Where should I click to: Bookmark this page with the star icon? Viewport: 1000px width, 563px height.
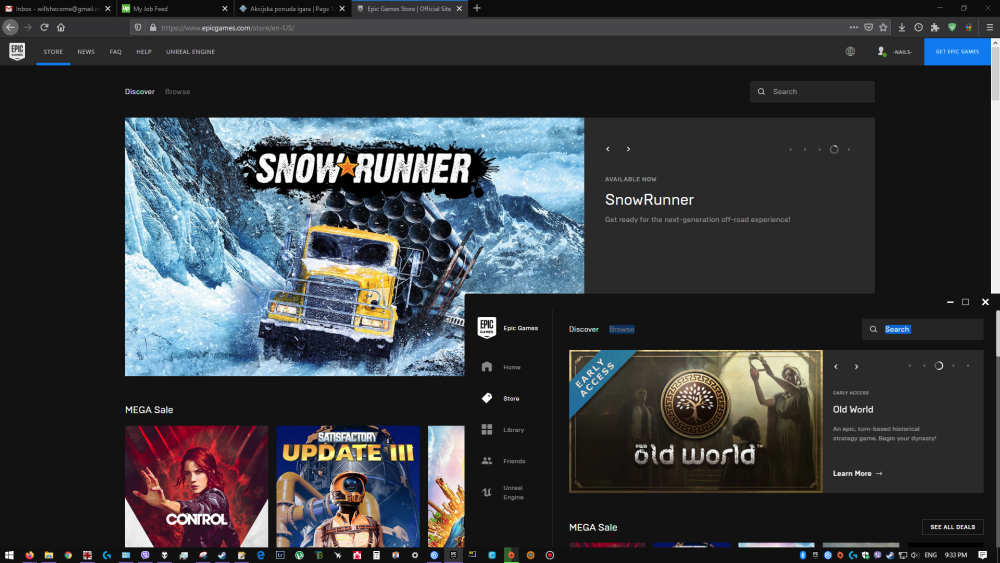tap(883, 27)
